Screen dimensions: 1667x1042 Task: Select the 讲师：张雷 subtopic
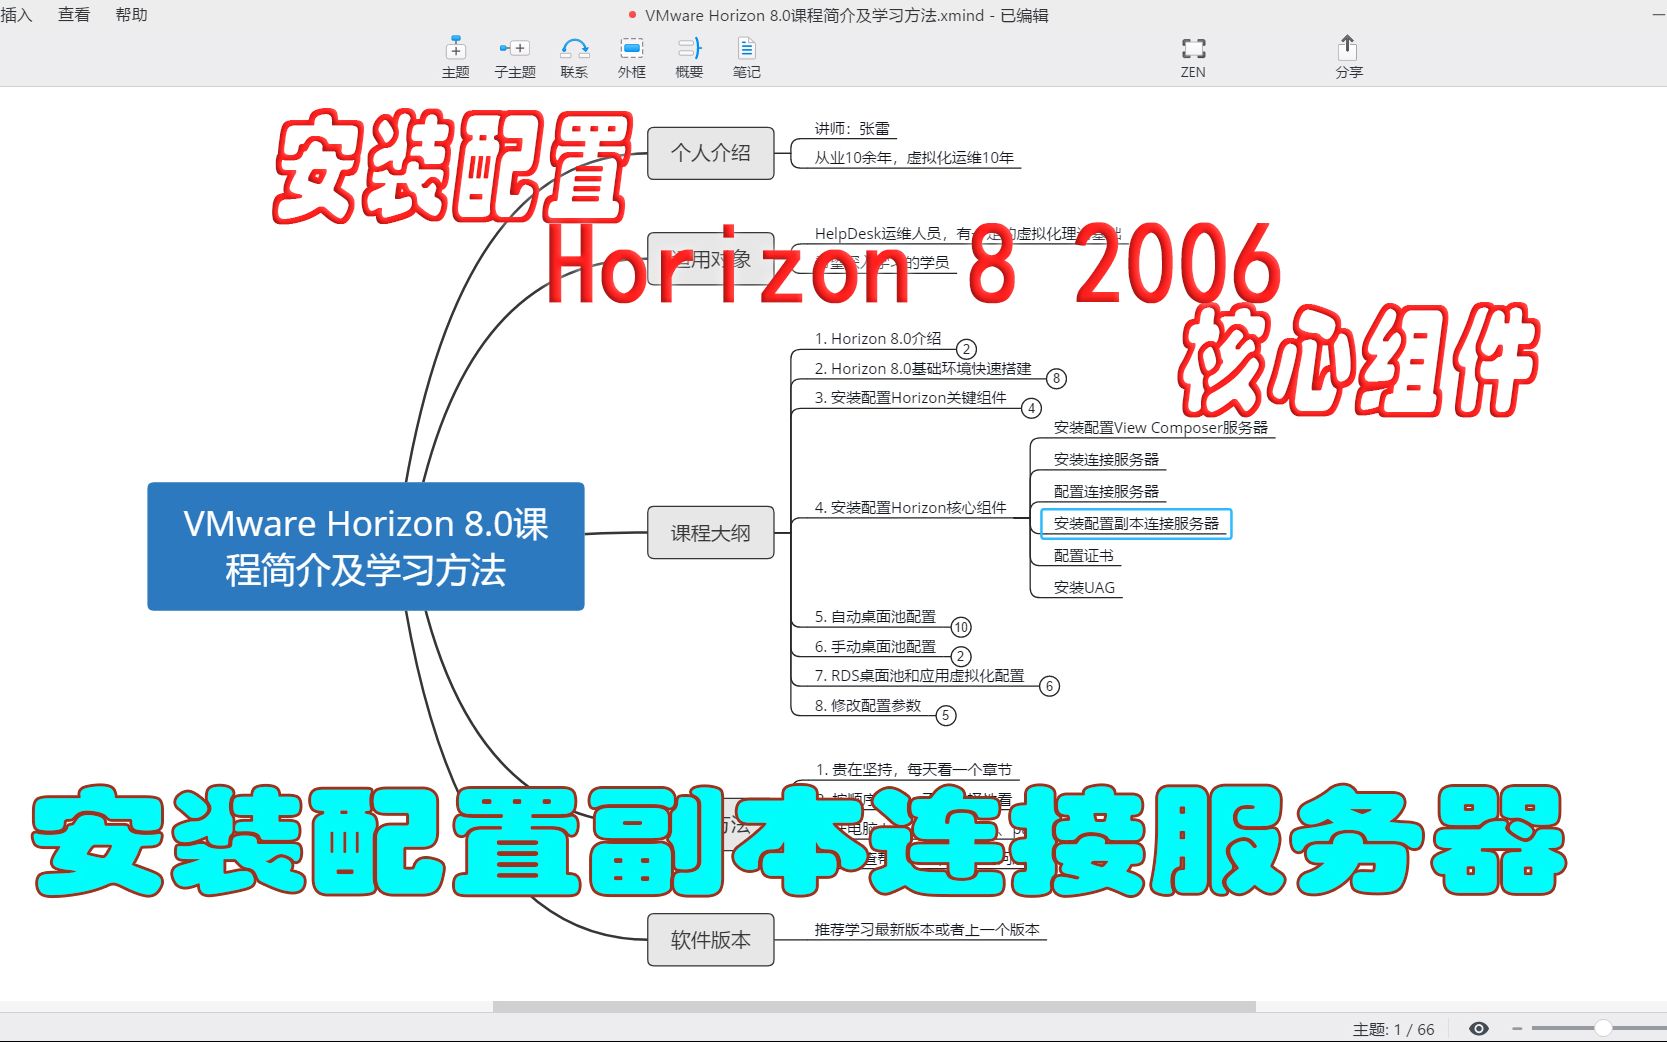click(852, 128)
